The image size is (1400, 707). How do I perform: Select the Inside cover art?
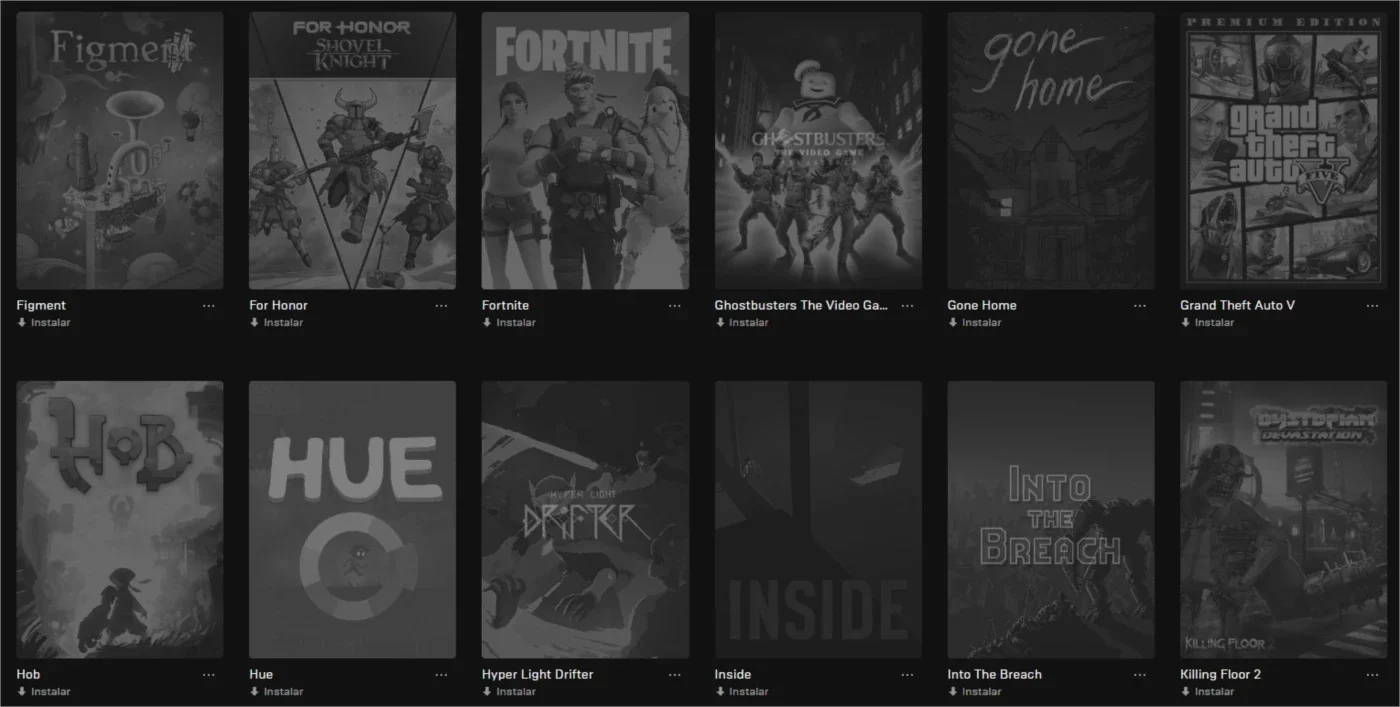(x=818, y=520)
